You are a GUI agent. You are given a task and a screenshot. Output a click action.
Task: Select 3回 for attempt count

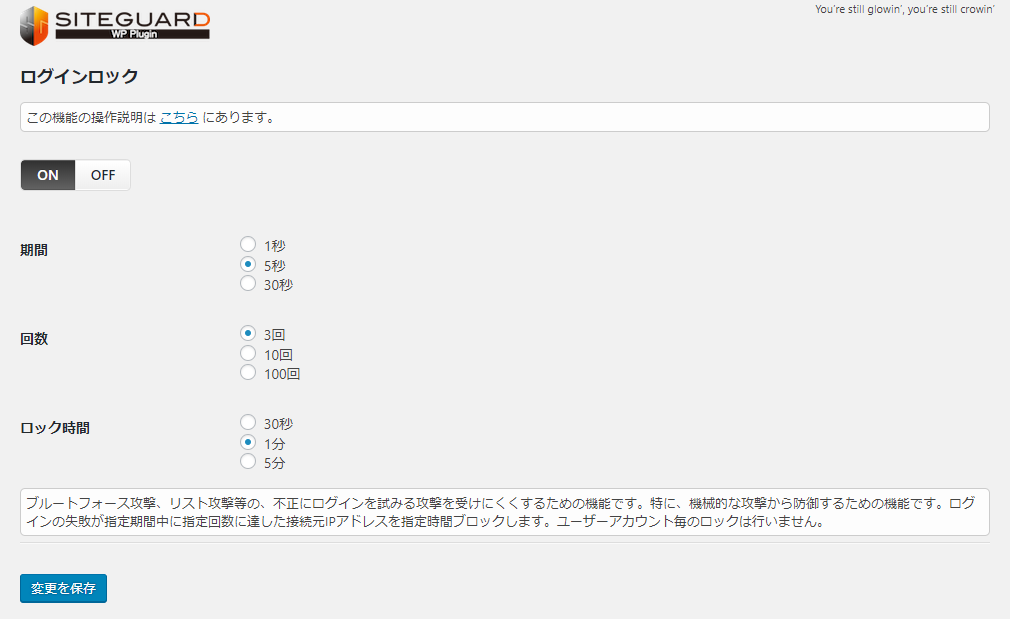248,333
